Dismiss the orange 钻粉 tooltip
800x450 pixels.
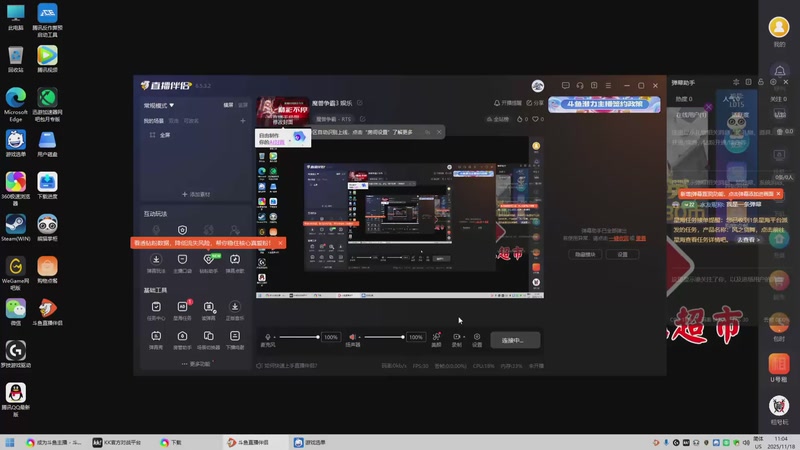(x=280, y=243)
